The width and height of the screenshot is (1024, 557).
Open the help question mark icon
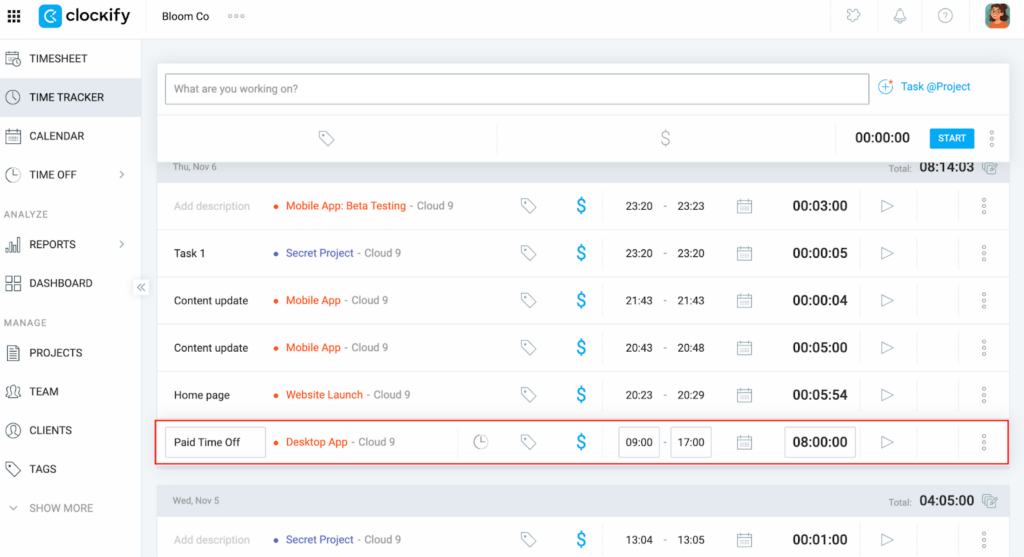945,16
